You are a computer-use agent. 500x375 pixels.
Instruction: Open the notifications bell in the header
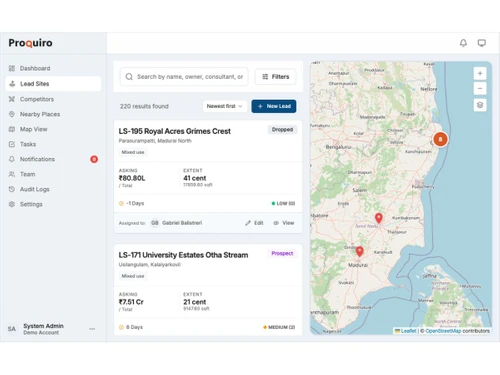[463, 43]
